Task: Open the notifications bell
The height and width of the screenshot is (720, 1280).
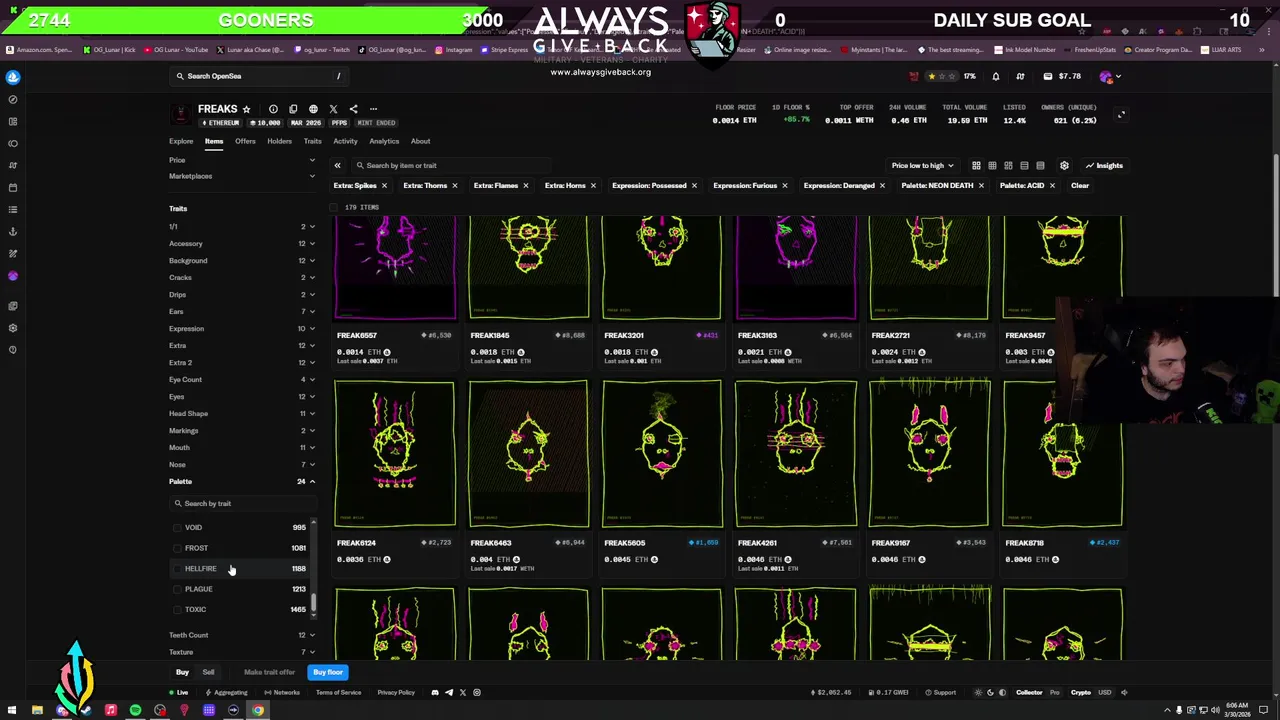Action: (x=995, y=76)
